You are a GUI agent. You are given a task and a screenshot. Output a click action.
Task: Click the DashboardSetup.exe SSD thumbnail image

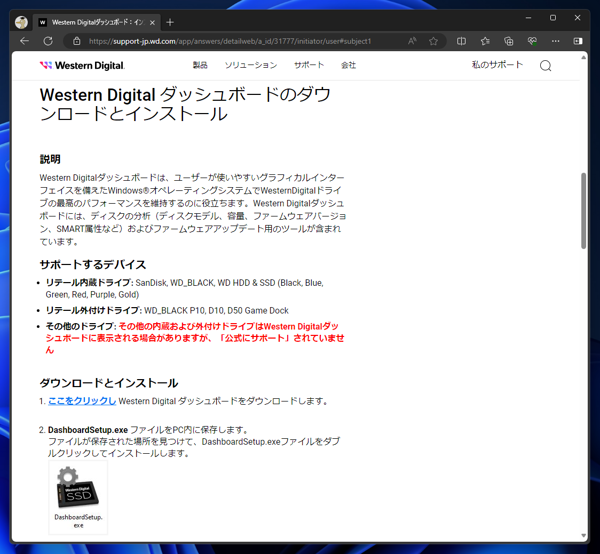78,497
